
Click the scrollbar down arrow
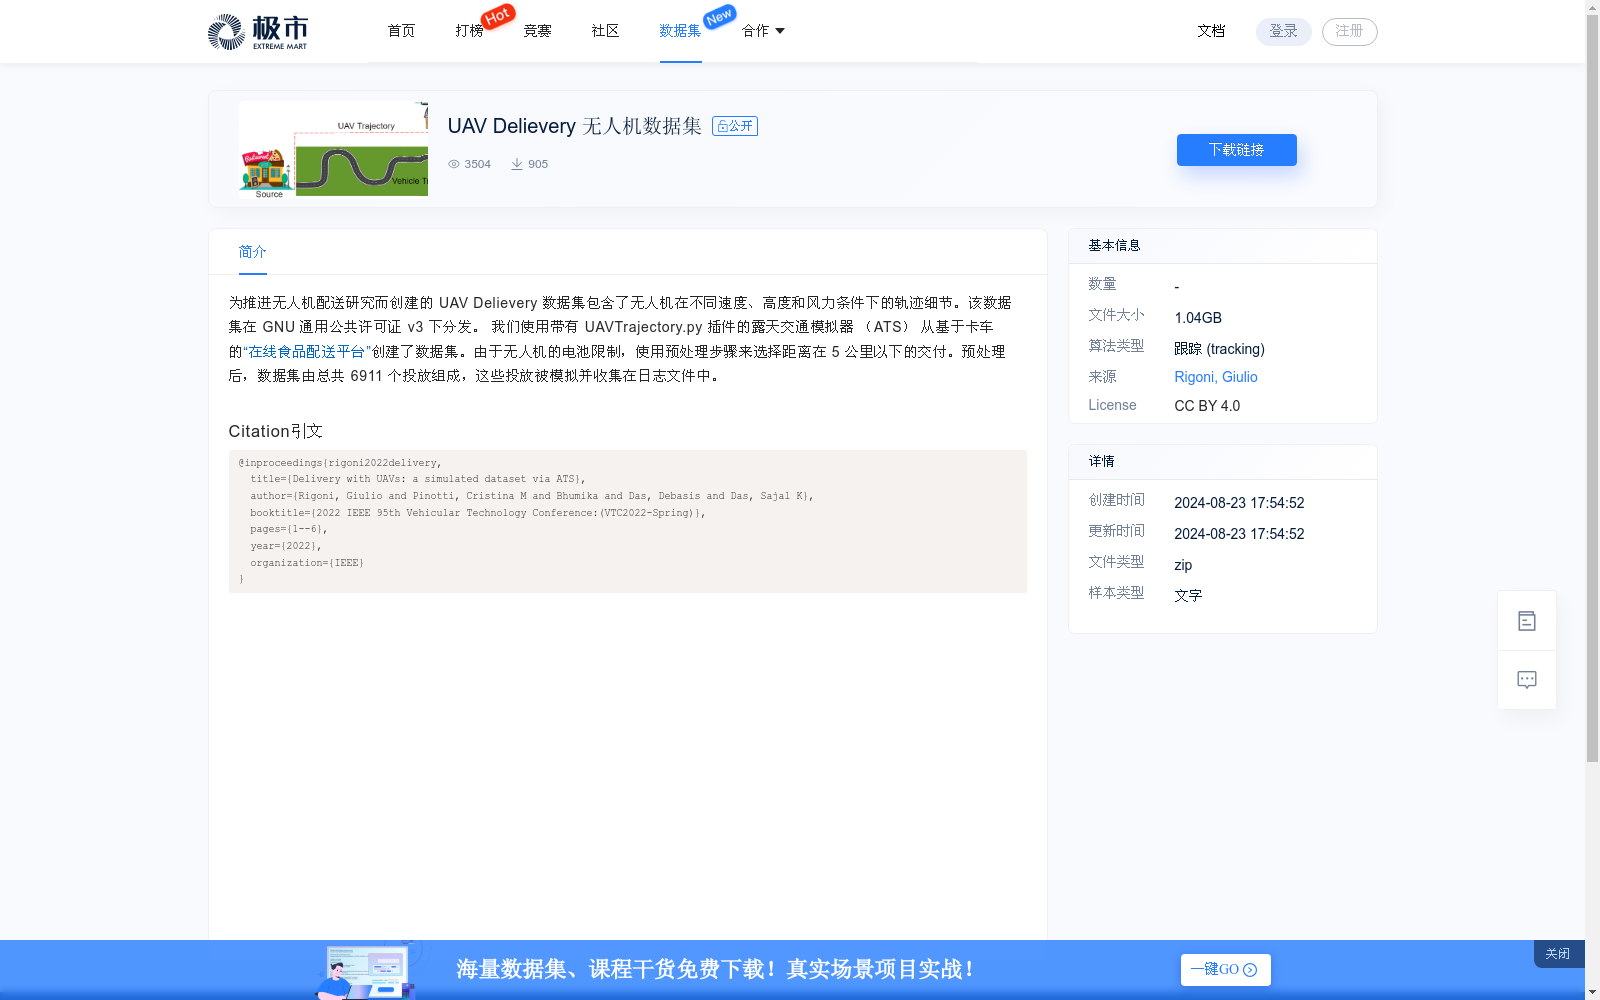click(x=1592, y=992)
